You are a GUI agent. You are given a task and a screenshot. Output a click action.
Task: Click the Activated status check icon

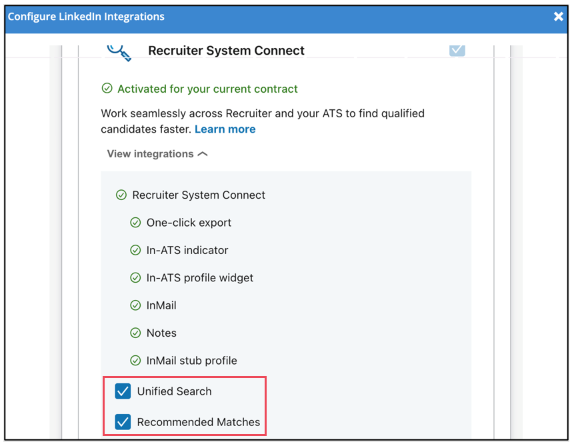(x=107, y=88)
